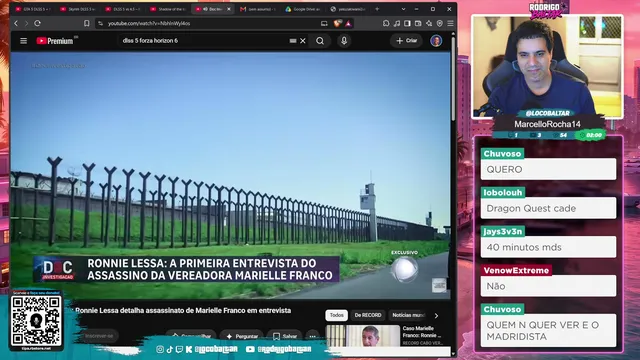Click the bookmark icon beside the address bar
This screenshot has width=640, height=360.
(87, 24)
